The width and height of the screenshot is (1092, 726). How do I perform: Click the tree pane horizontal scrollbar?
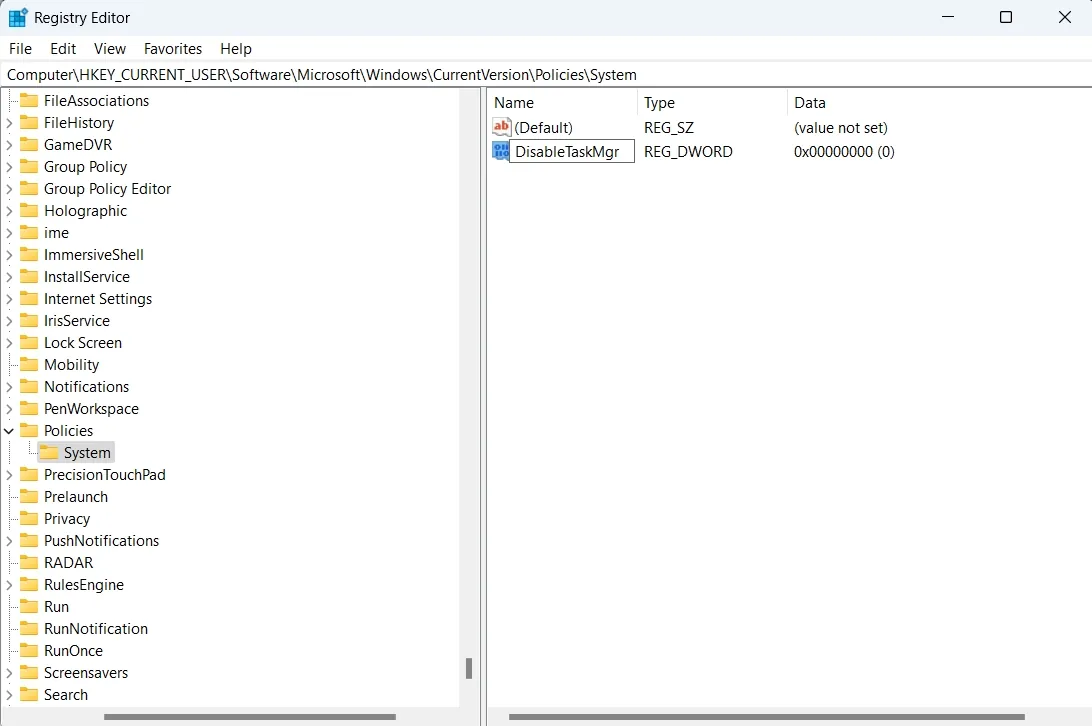tap(250, 716)
